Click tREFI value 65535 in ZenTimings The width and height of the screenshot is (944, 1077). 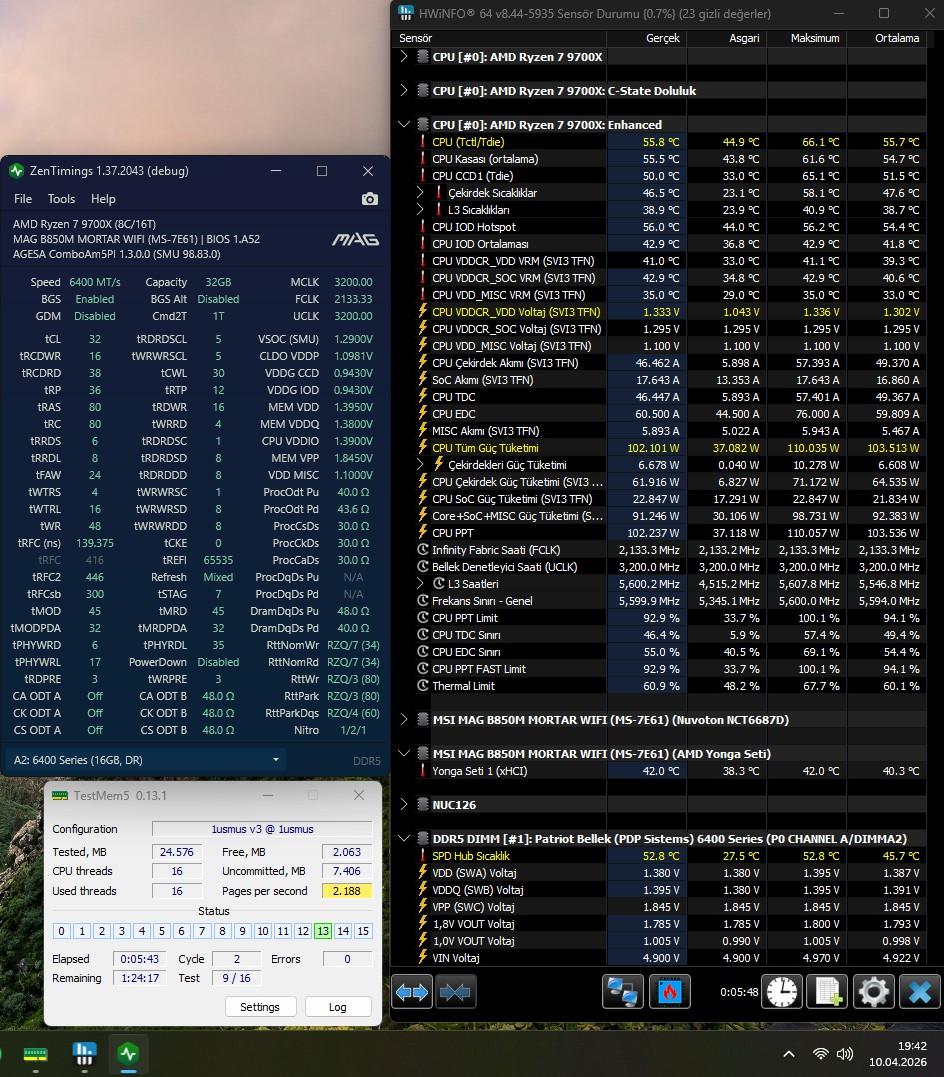pyautogui.click(x=218, y=560)
